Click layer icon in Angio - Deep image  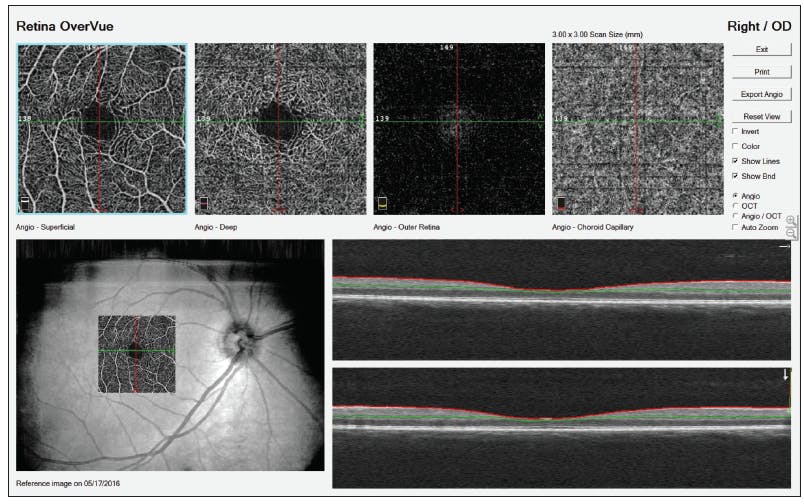(204, 203)
